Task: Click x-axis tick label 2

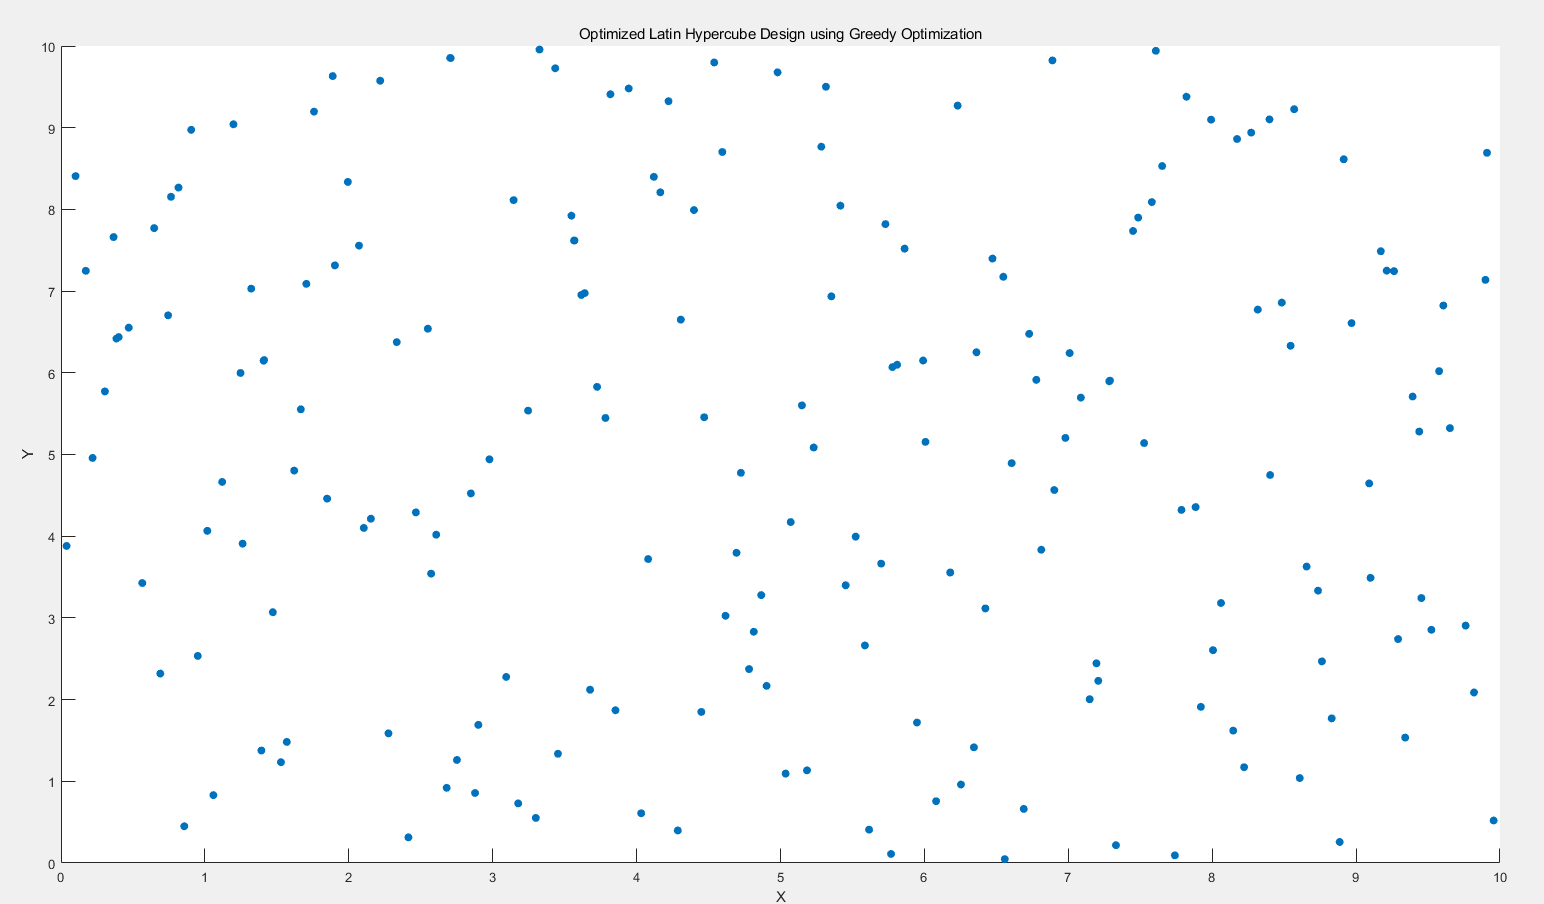Action: (349, 877)
